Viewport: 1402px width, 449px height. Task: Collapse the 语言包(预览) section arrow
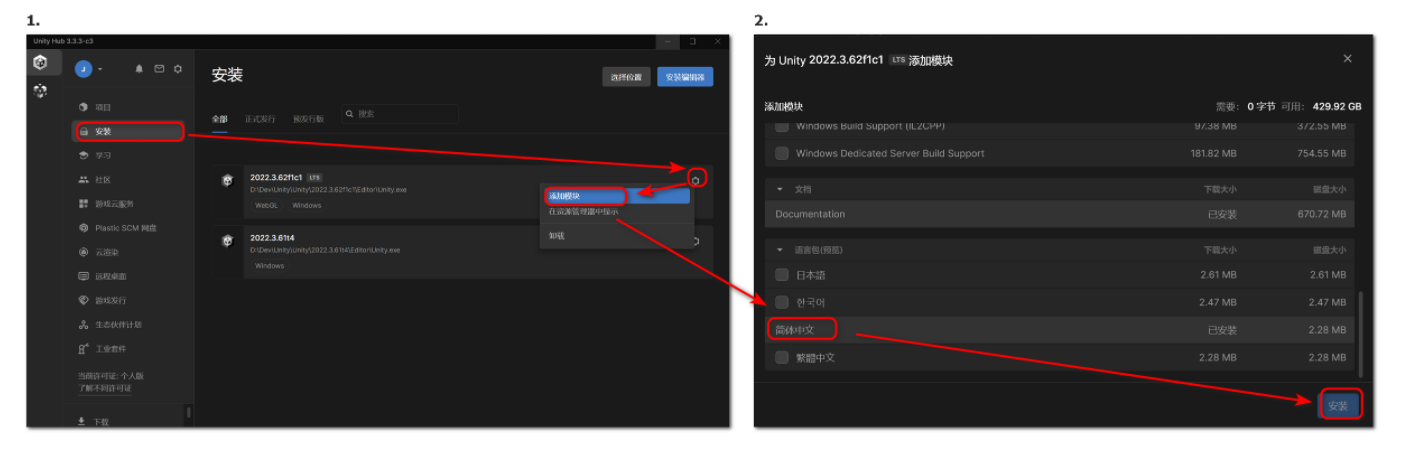780,249
